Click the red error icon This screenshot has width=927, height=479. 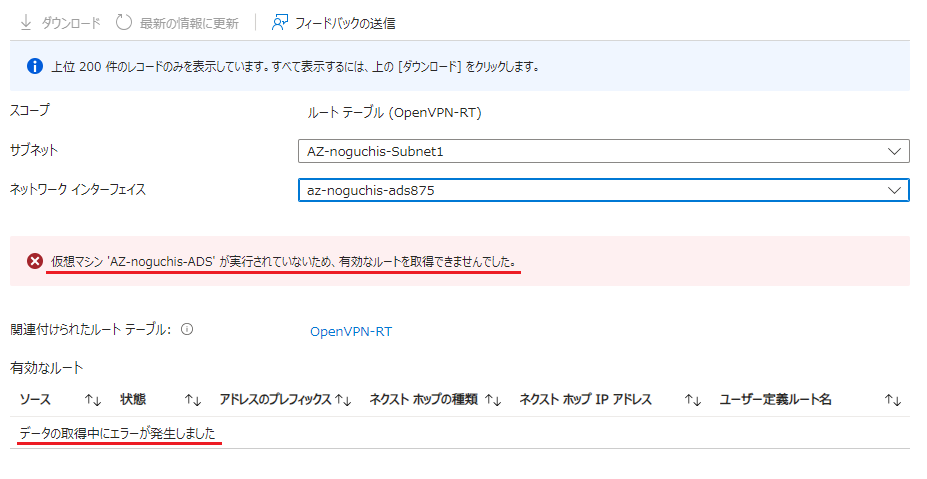click(x=35, y=261)
